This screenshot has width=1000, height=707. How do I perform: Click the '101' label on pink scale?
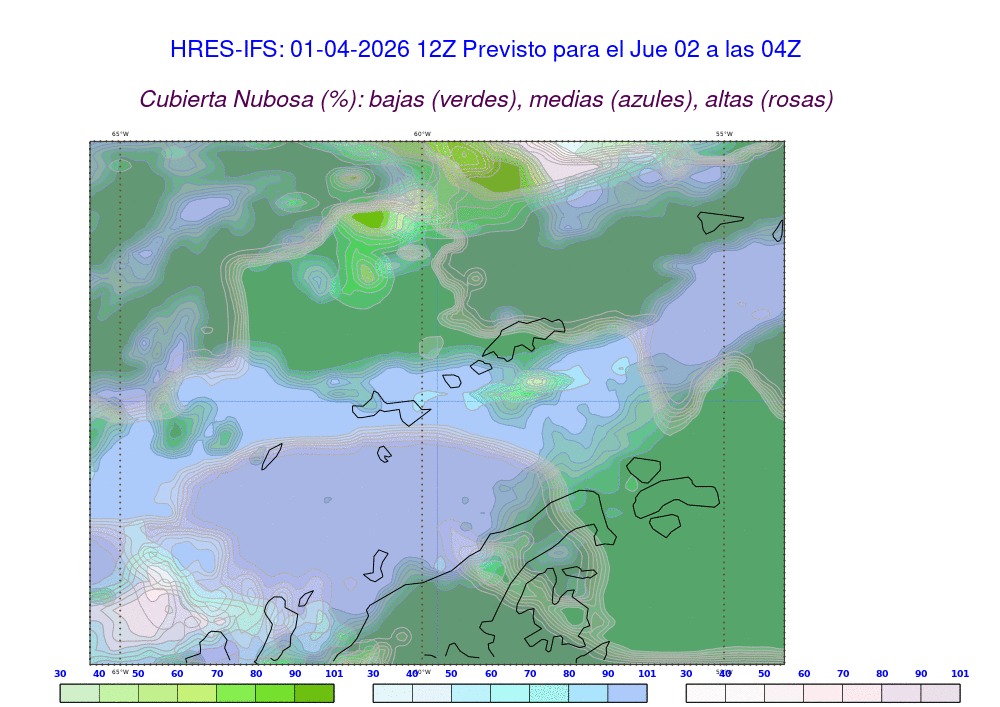click(960, 674)
